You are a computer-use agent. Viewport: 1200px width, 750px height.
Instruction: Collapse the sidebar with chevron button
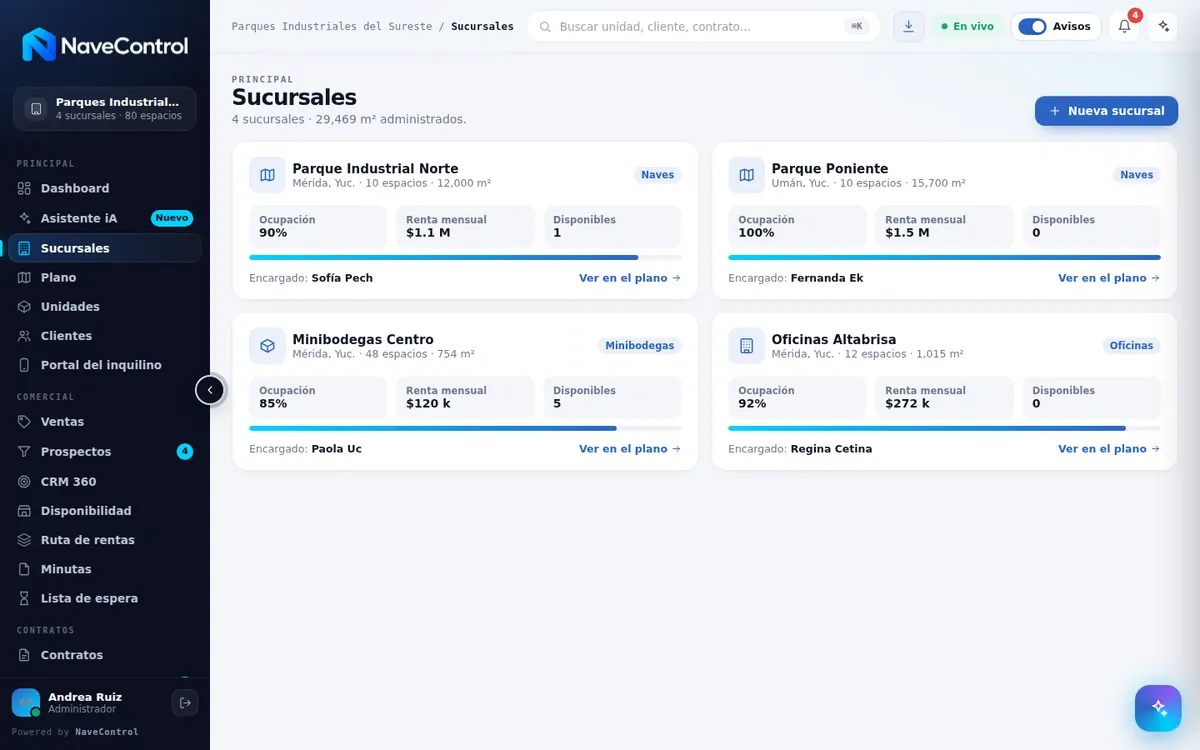tap(210, 390)
